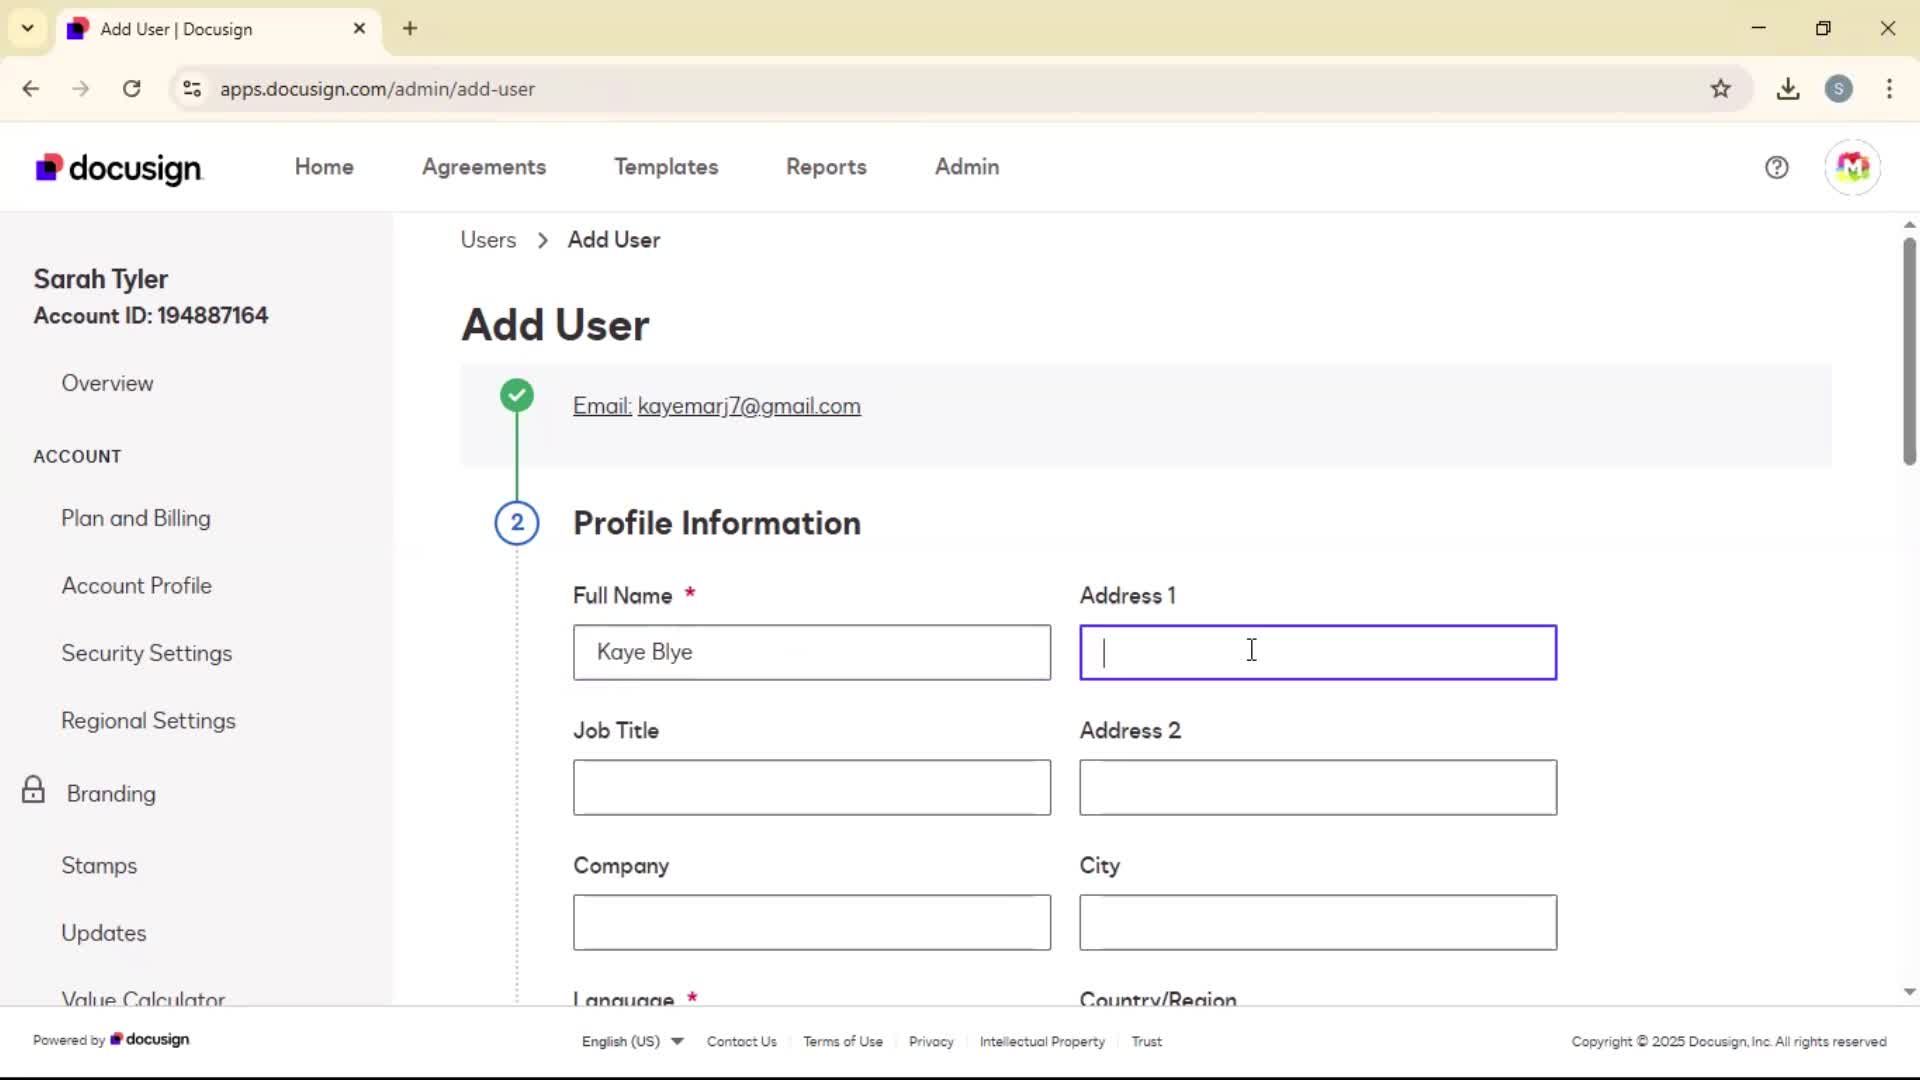The image size is (1920, 1080).
Task: Open Trust footer link
Action: (1146, 1041)
